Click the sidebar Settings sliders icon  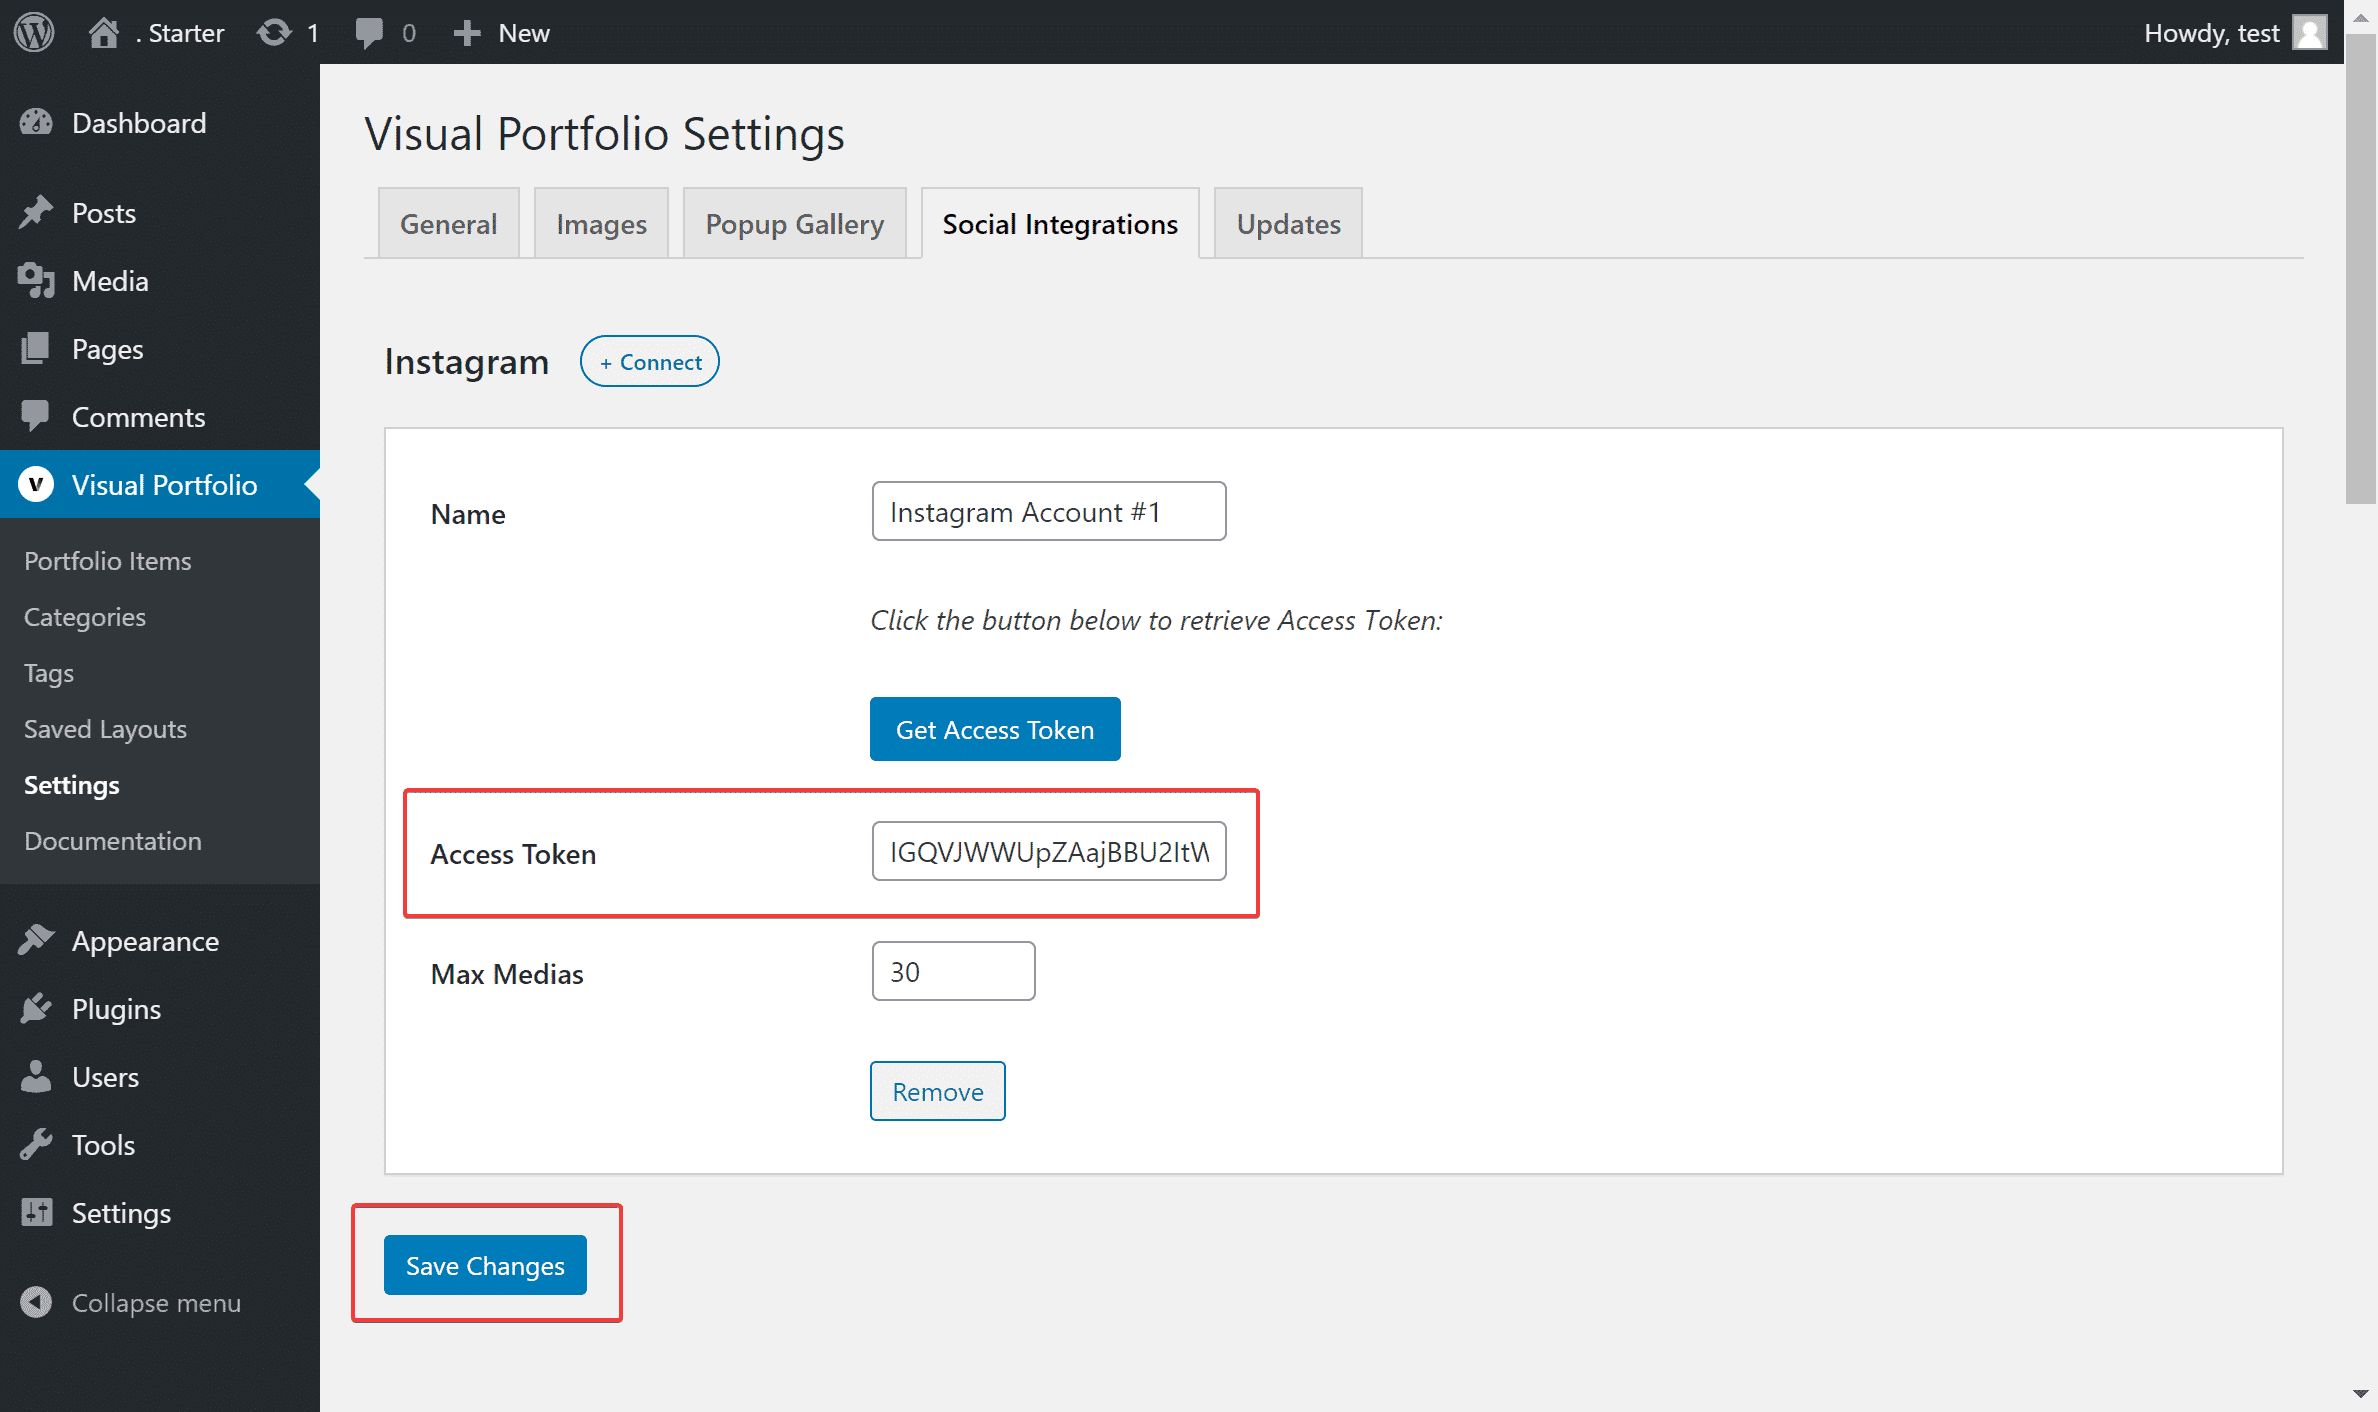tap(36, 1212)
